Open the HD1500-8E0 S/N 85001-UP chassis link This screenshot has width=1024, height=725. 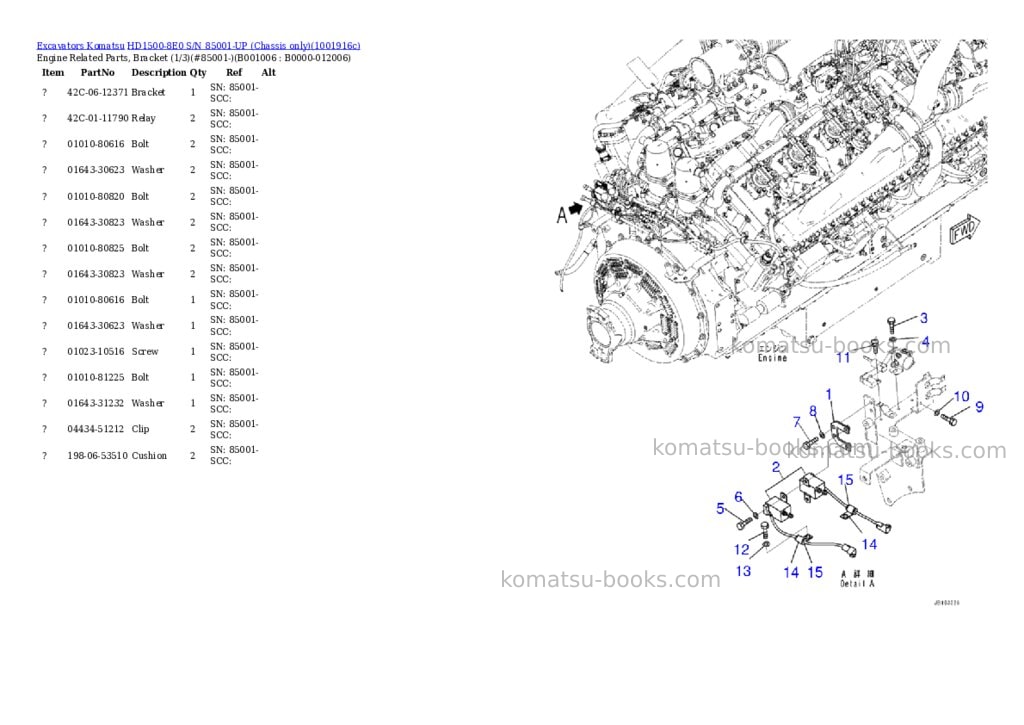point(244,46)
